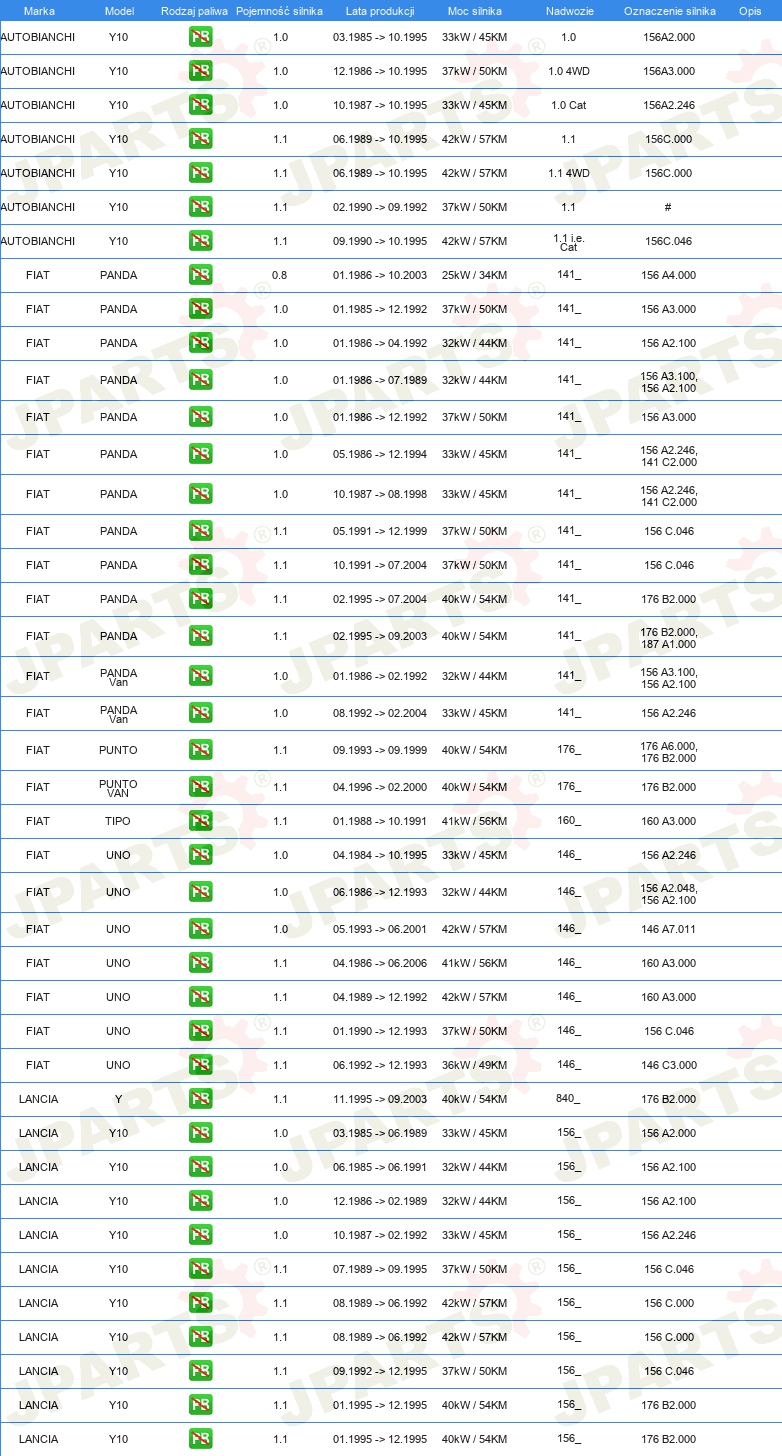This screenshot has width=782, height=1456.
Task: Click the date cell 01.1986 -> 07.1989
Action: click(x=380, y=380)
